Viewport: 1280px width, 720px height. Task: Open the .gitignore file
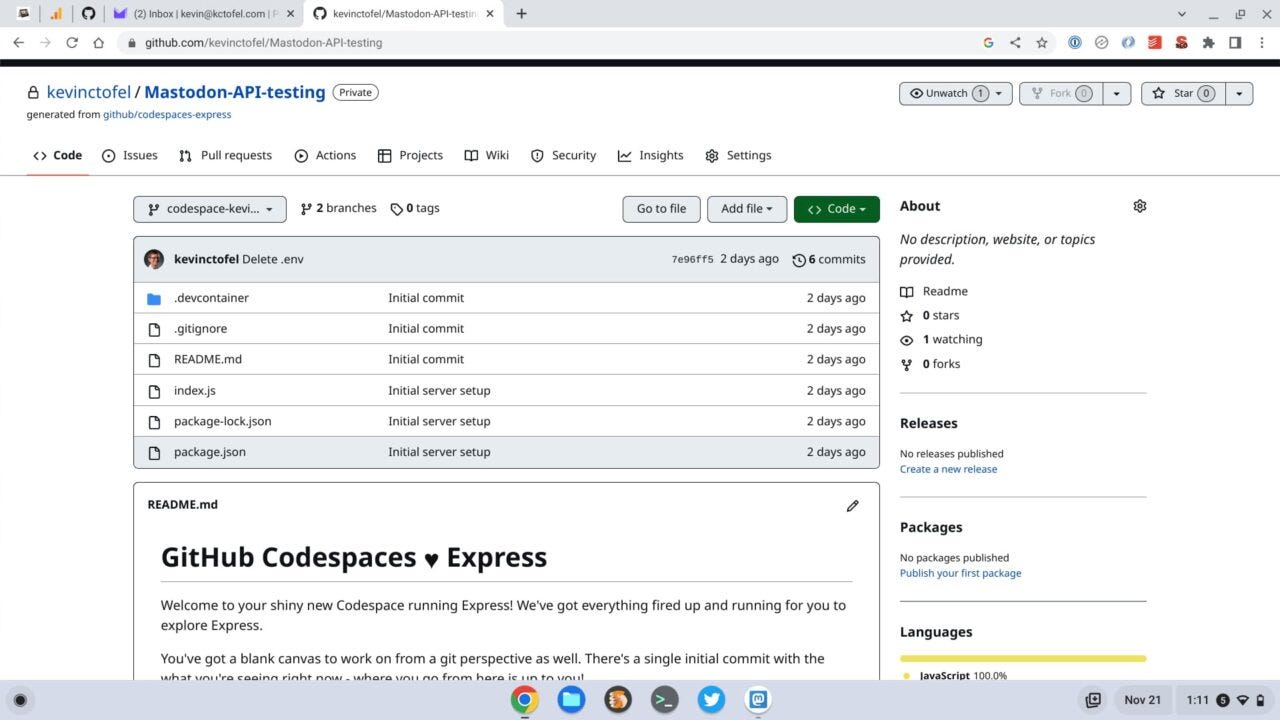tap(200, 328)
